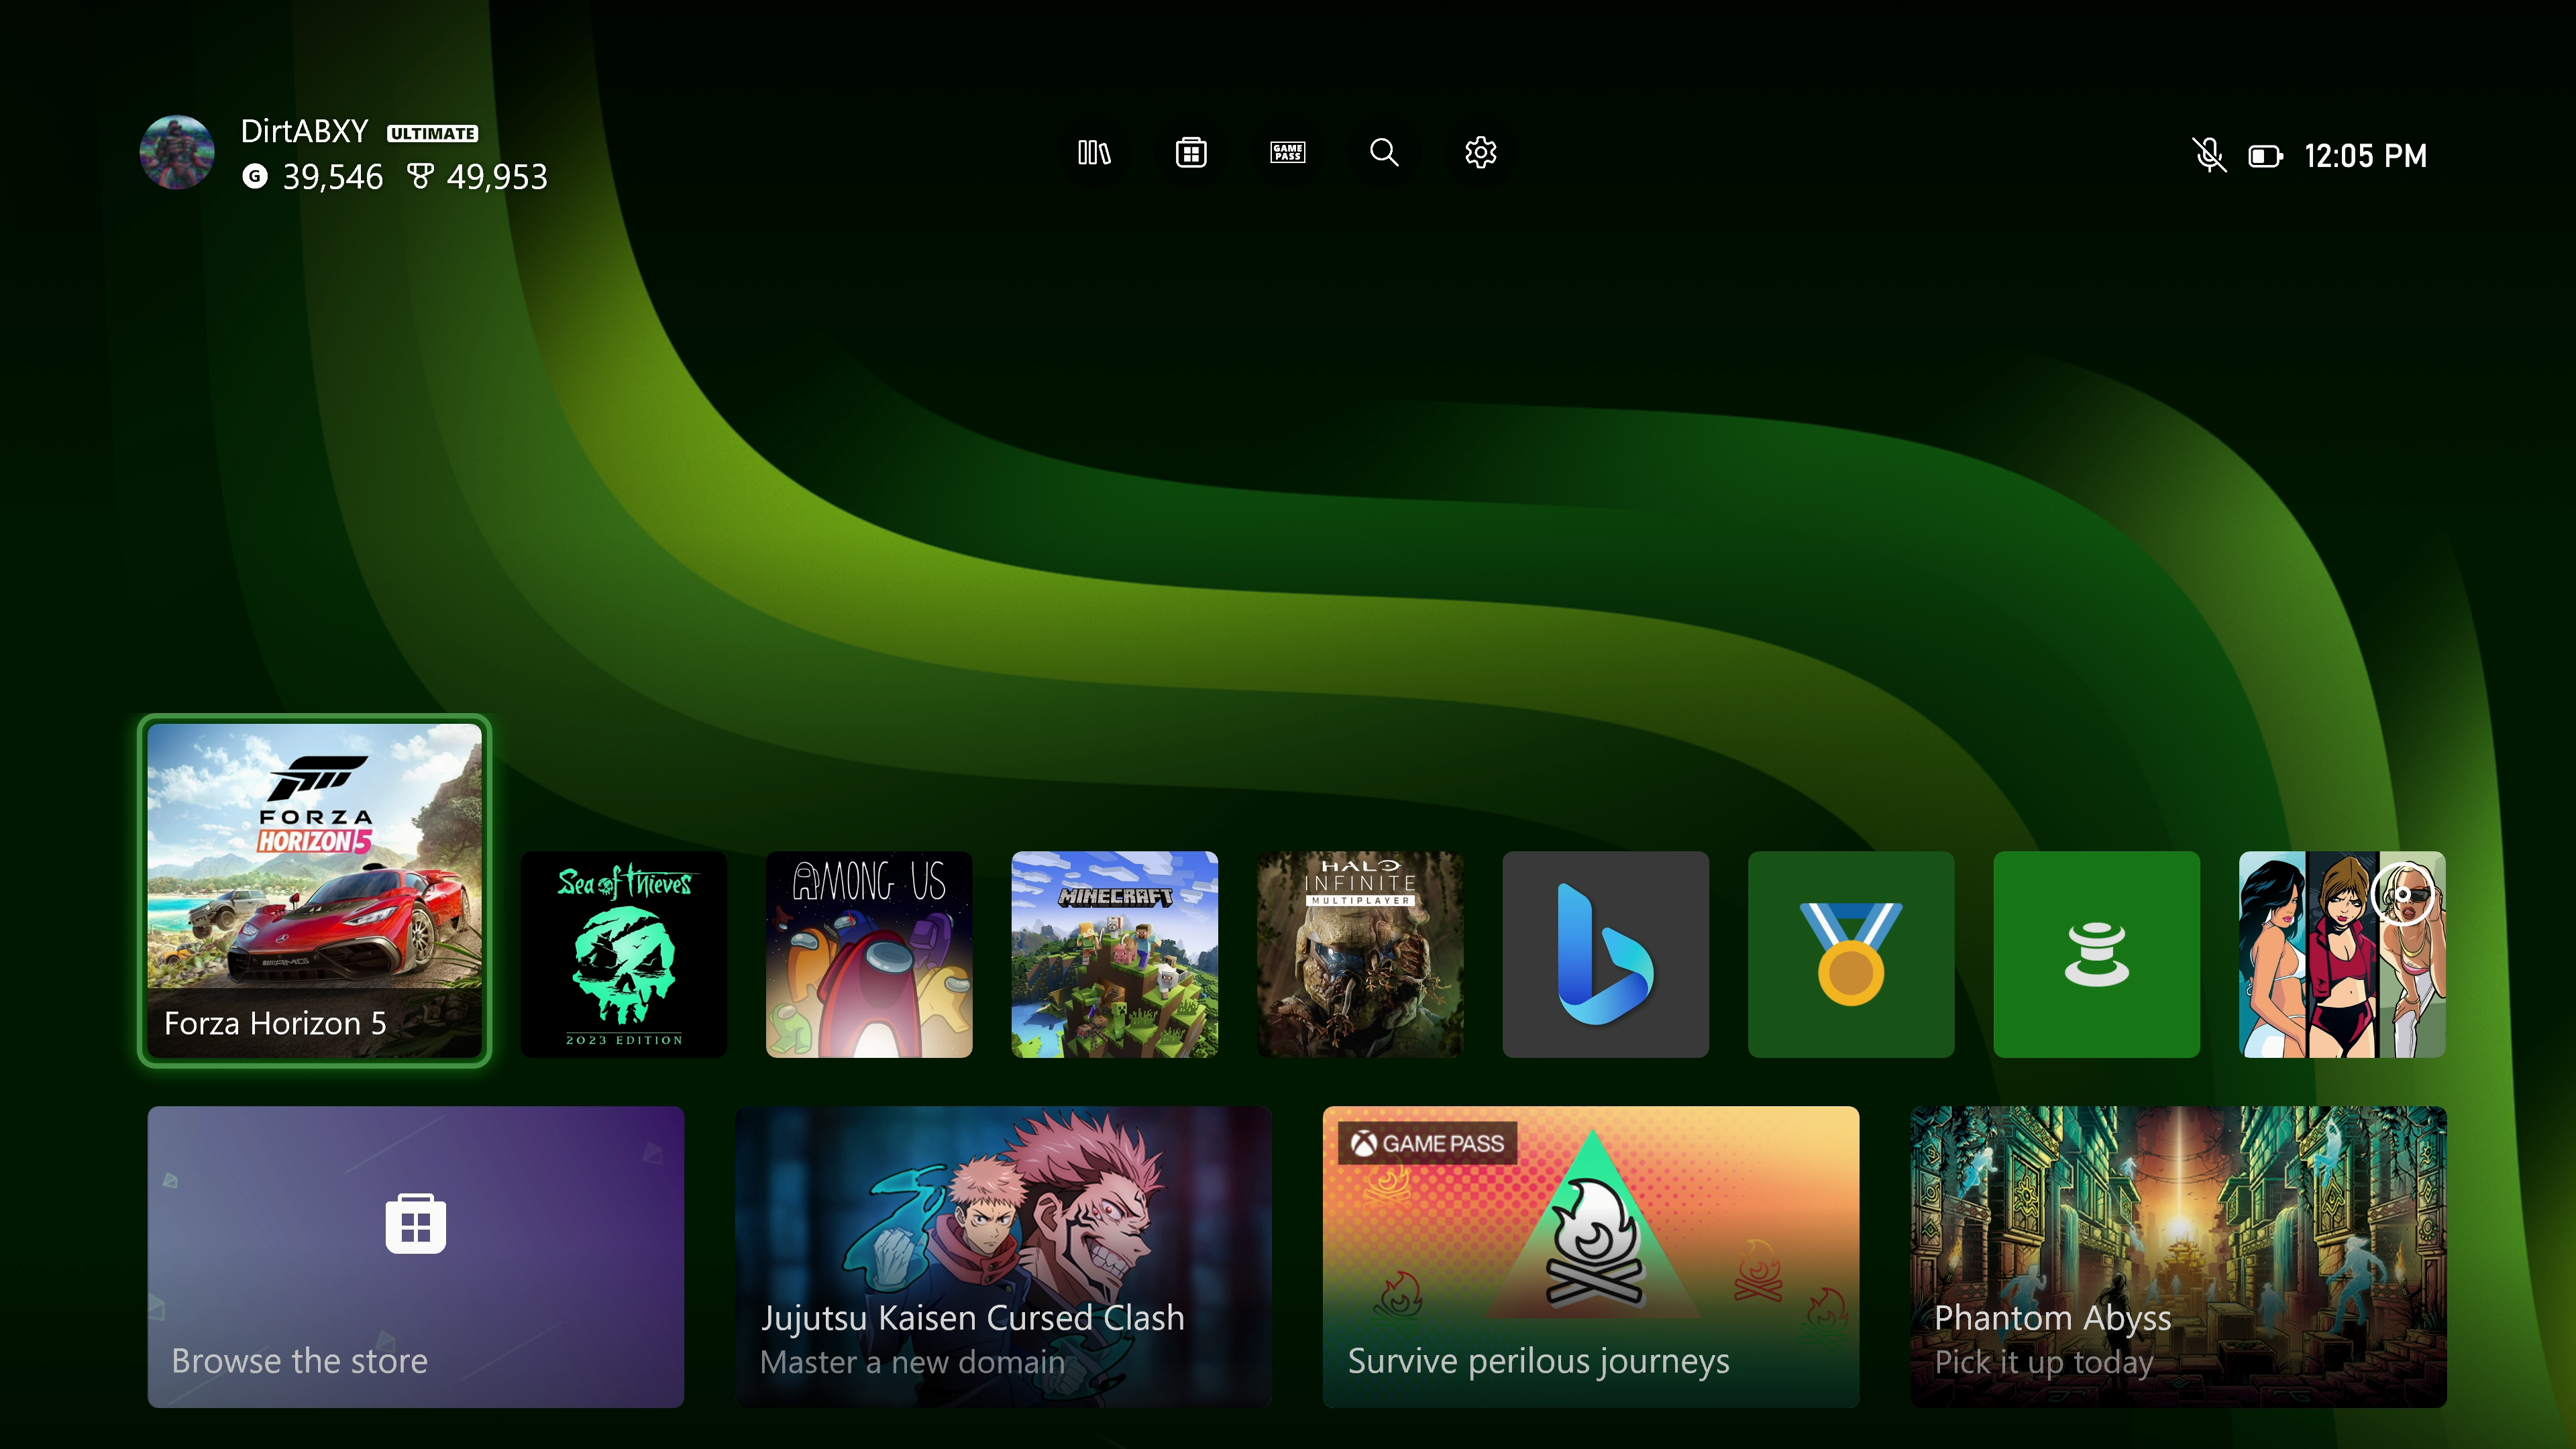This screenshot has height=1449, width=2576.
Task: Launch Halo Infinite Multiplayer tile
Action: 1360,954
